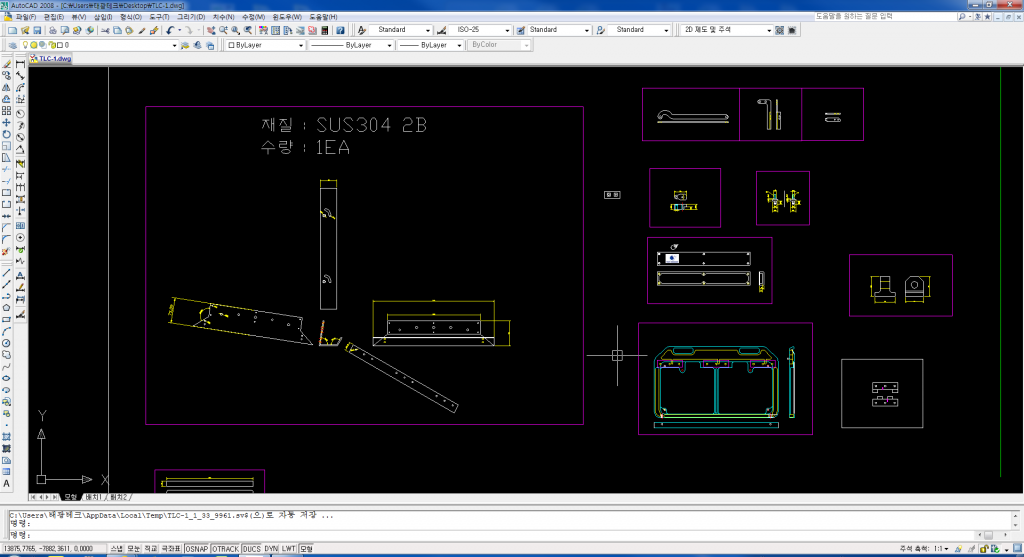Toggle the 극좌표 polar tracking button

click(170, 549)
